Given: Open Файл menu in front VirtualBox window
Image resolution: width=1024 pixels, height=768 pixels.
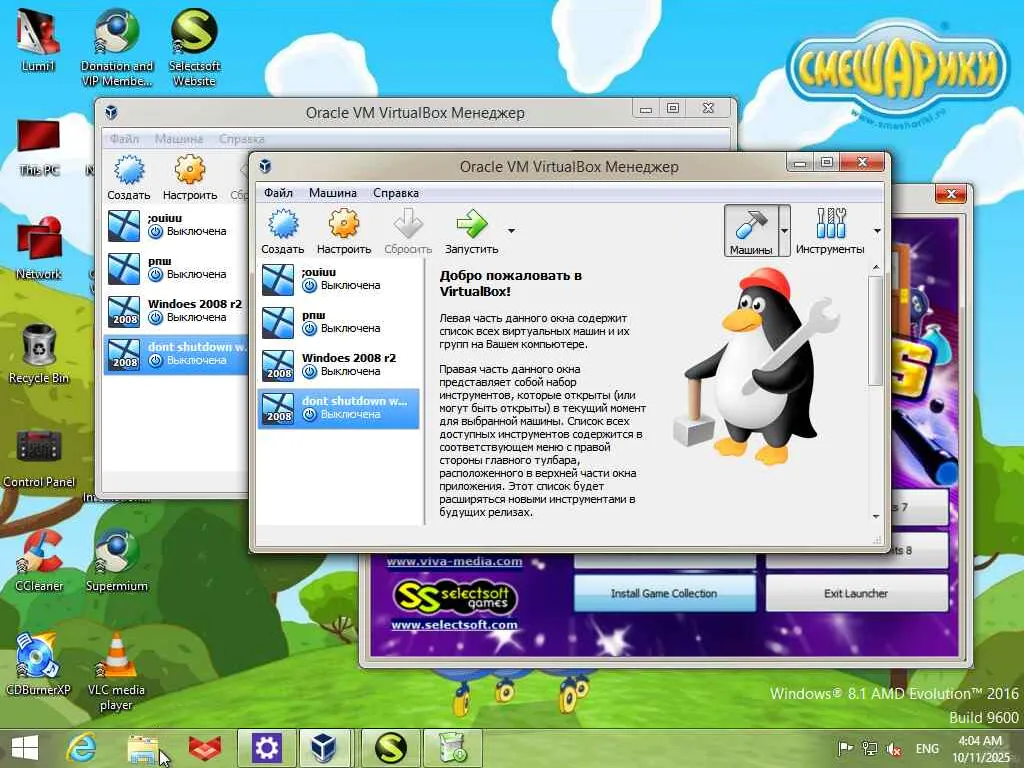Looking at the screenshot, I should [278, 193].
